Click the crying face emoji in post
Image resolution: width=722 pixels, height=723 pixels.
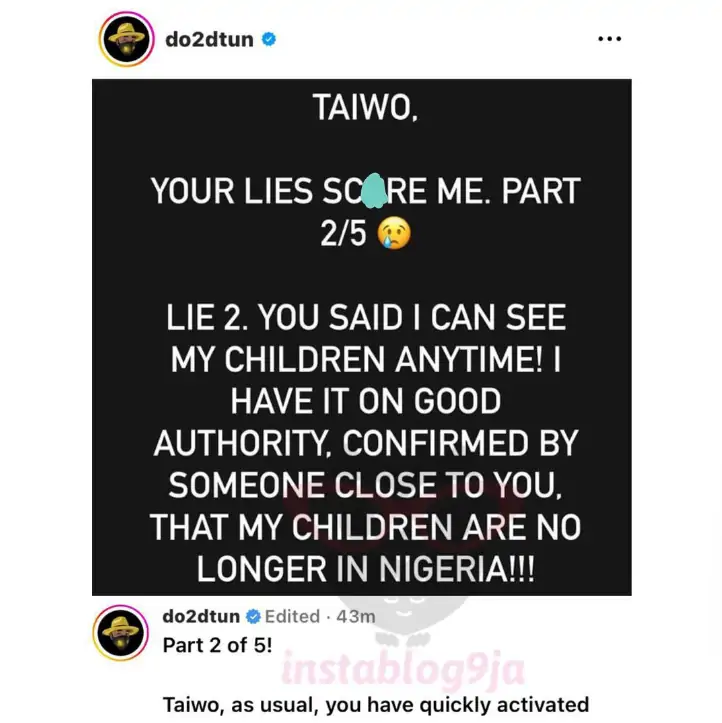coord(394,233)
